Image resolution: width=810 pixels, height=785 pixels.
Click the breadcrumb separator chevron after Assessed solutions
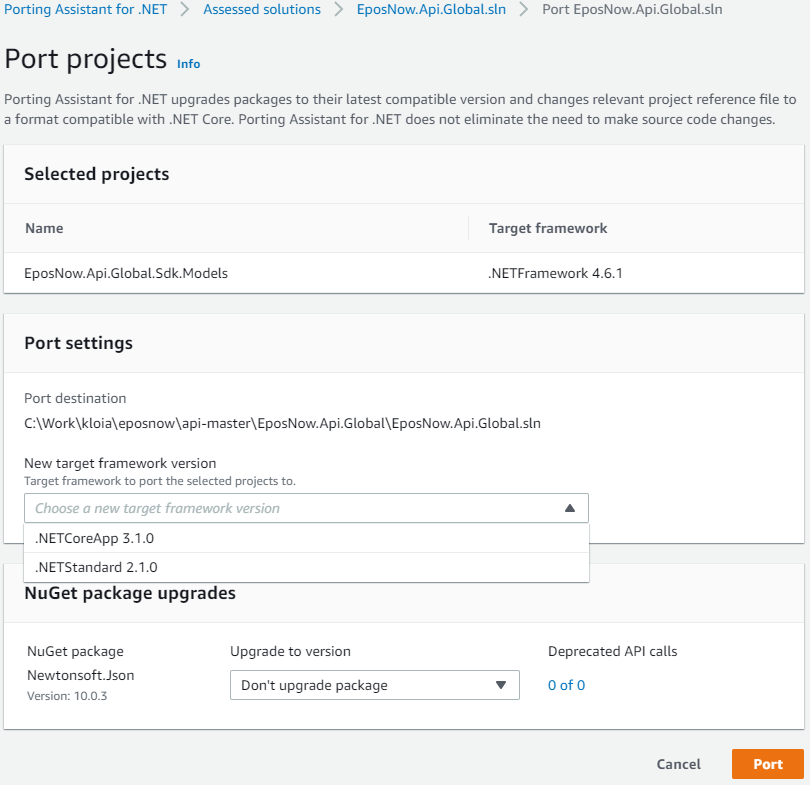click(336, 9)
